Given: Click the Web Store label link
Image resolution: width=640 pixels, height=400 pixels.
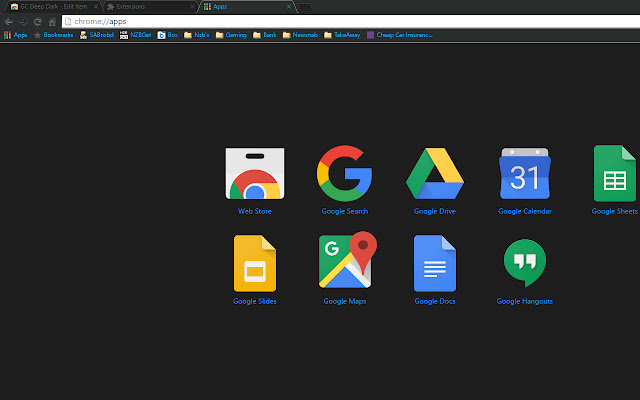Looking at the screenshot, I should 255,211.
